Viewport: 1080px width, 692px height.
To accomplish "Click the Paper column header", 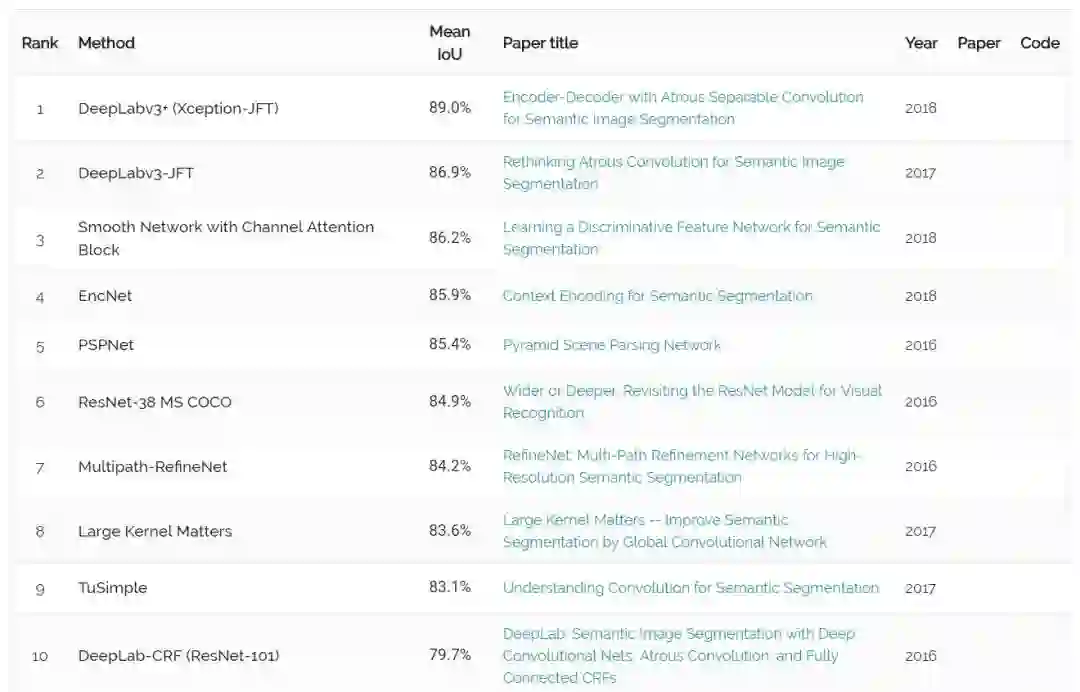I will [979, 43].
